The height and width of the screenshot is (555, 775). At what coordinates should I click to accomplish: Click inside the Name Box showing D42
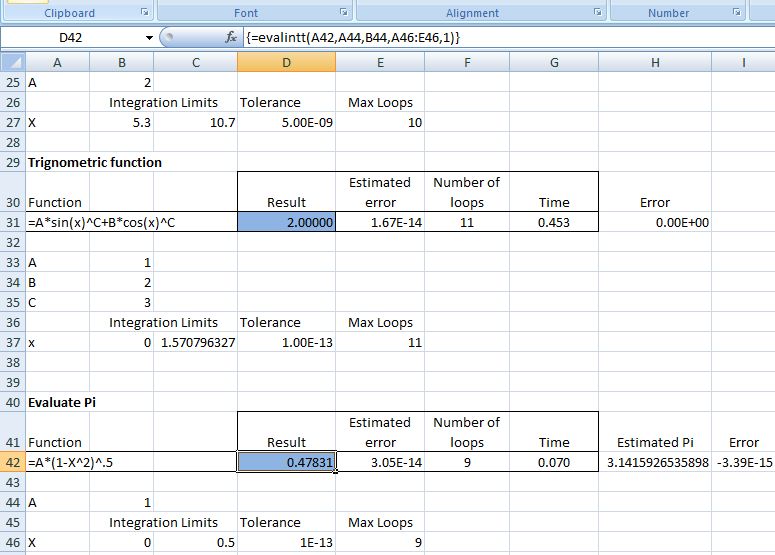pyautogui.click(x=70, y=37)
